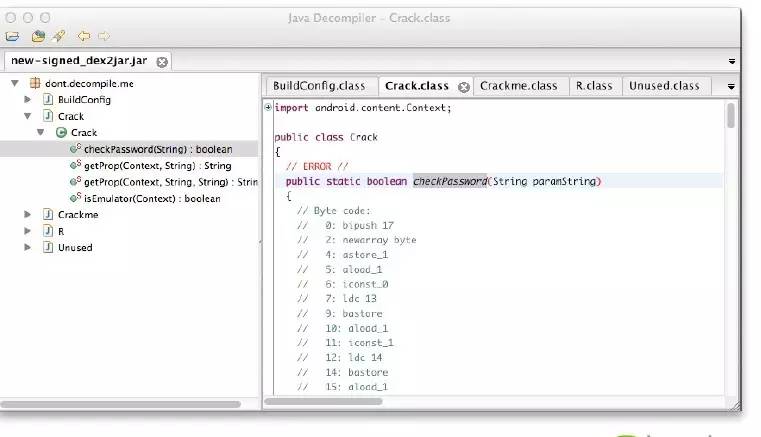Click checkPassword method name in code
This screenshot has height=437, width=761.
click(449, 181)
